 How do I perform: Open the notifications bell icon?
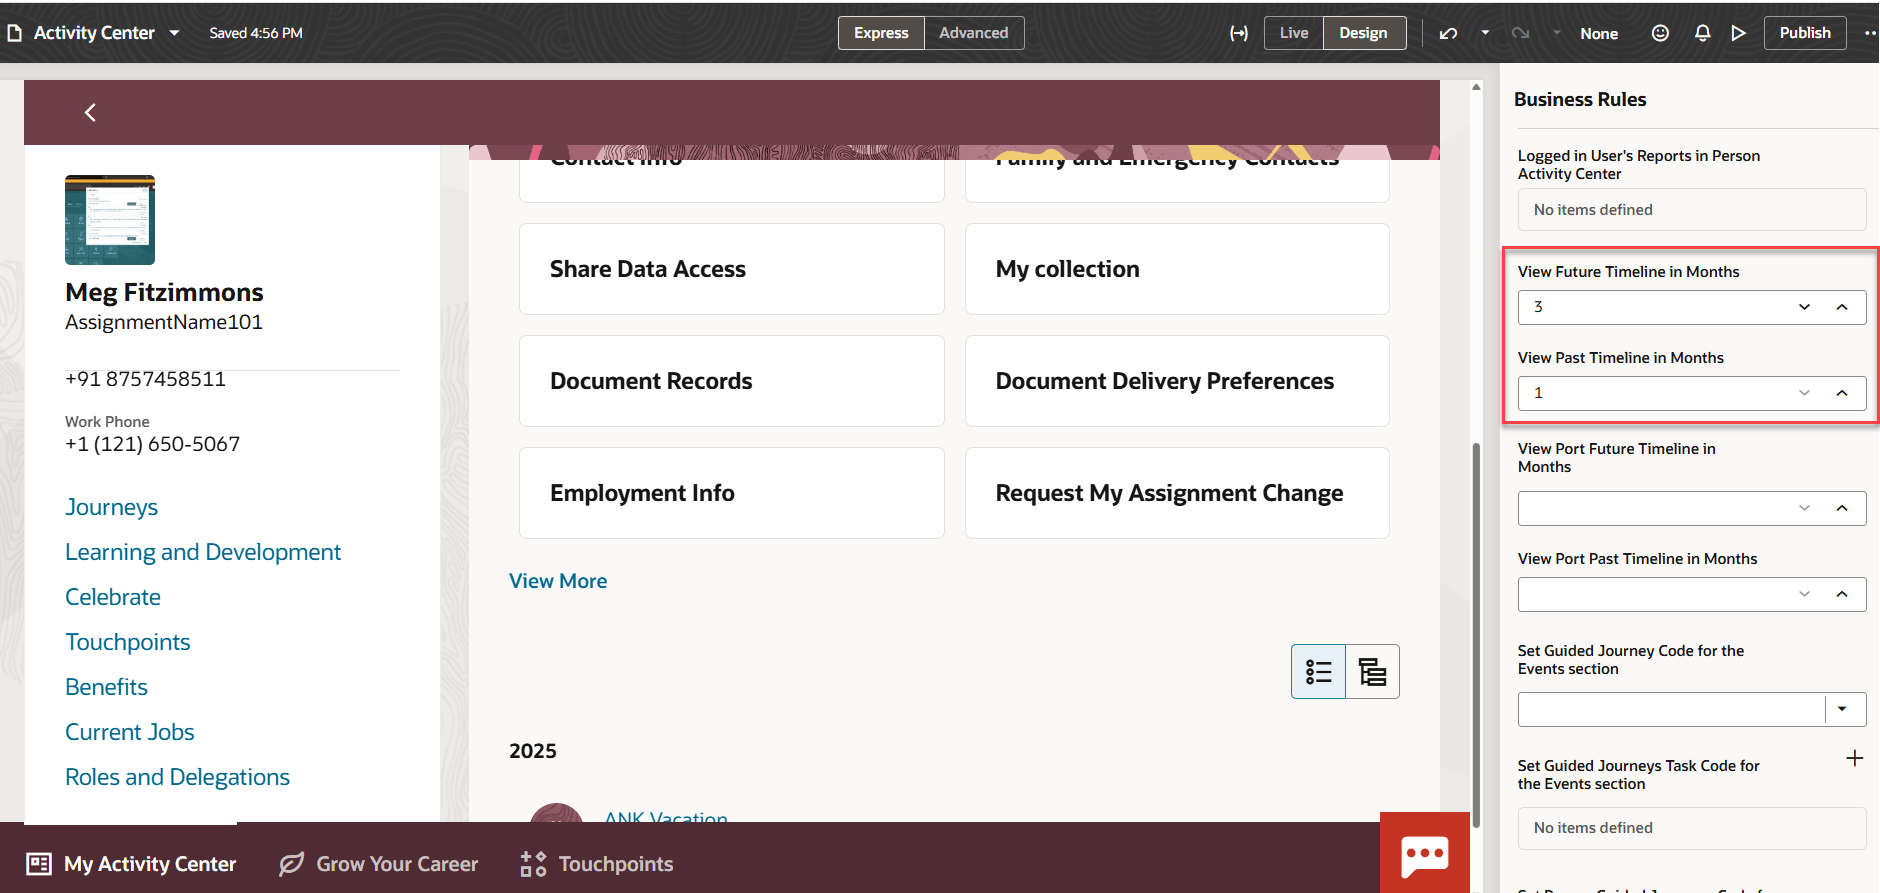pyautogui.click(x=1702, y=33)
